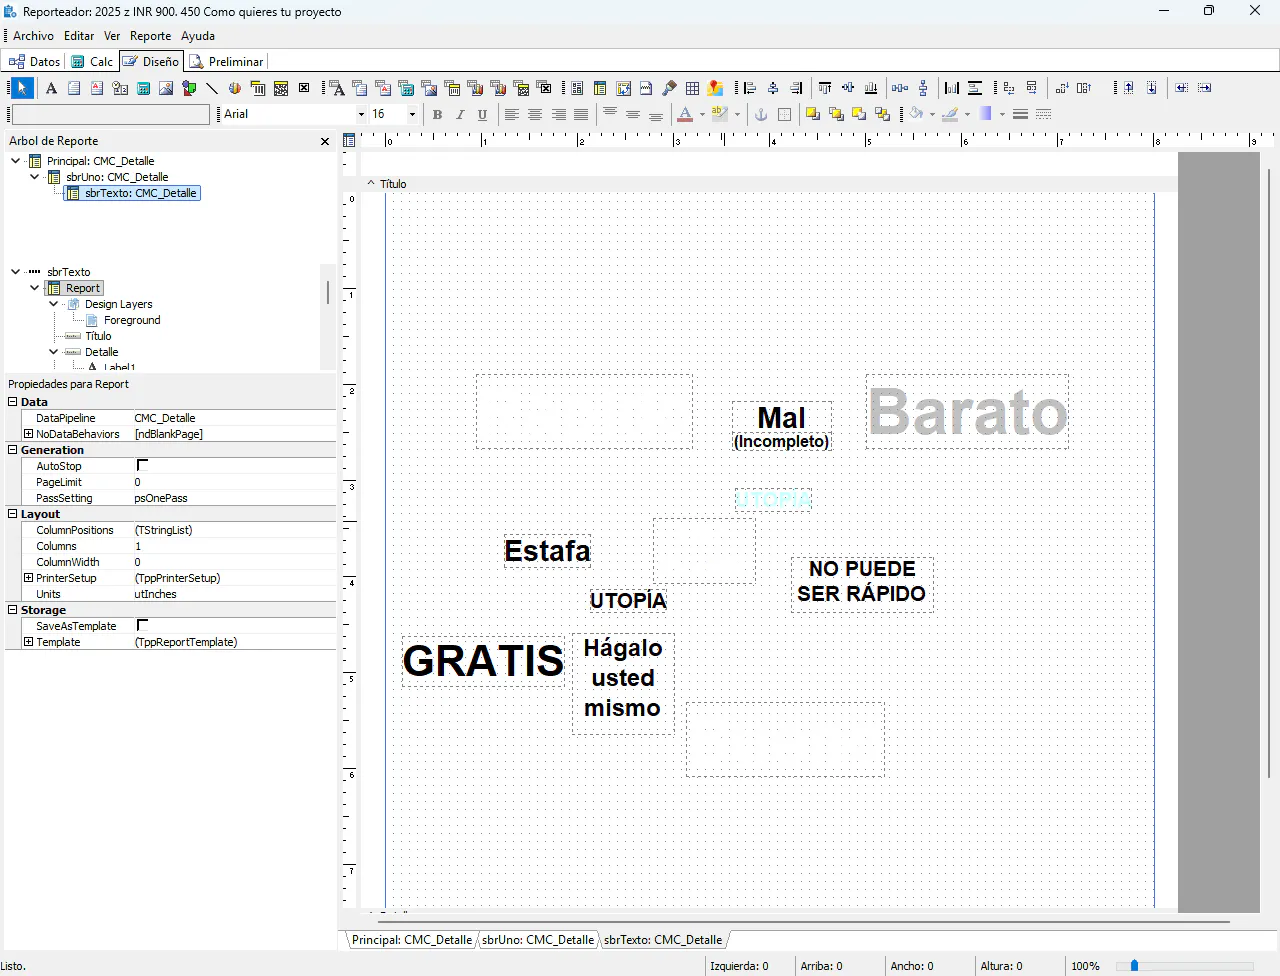The width and height of the screenshot is (1280, 976).
Task: Open the sbrUno: CMC_Detalle bottom tab
Action: (x=538, y=940)
